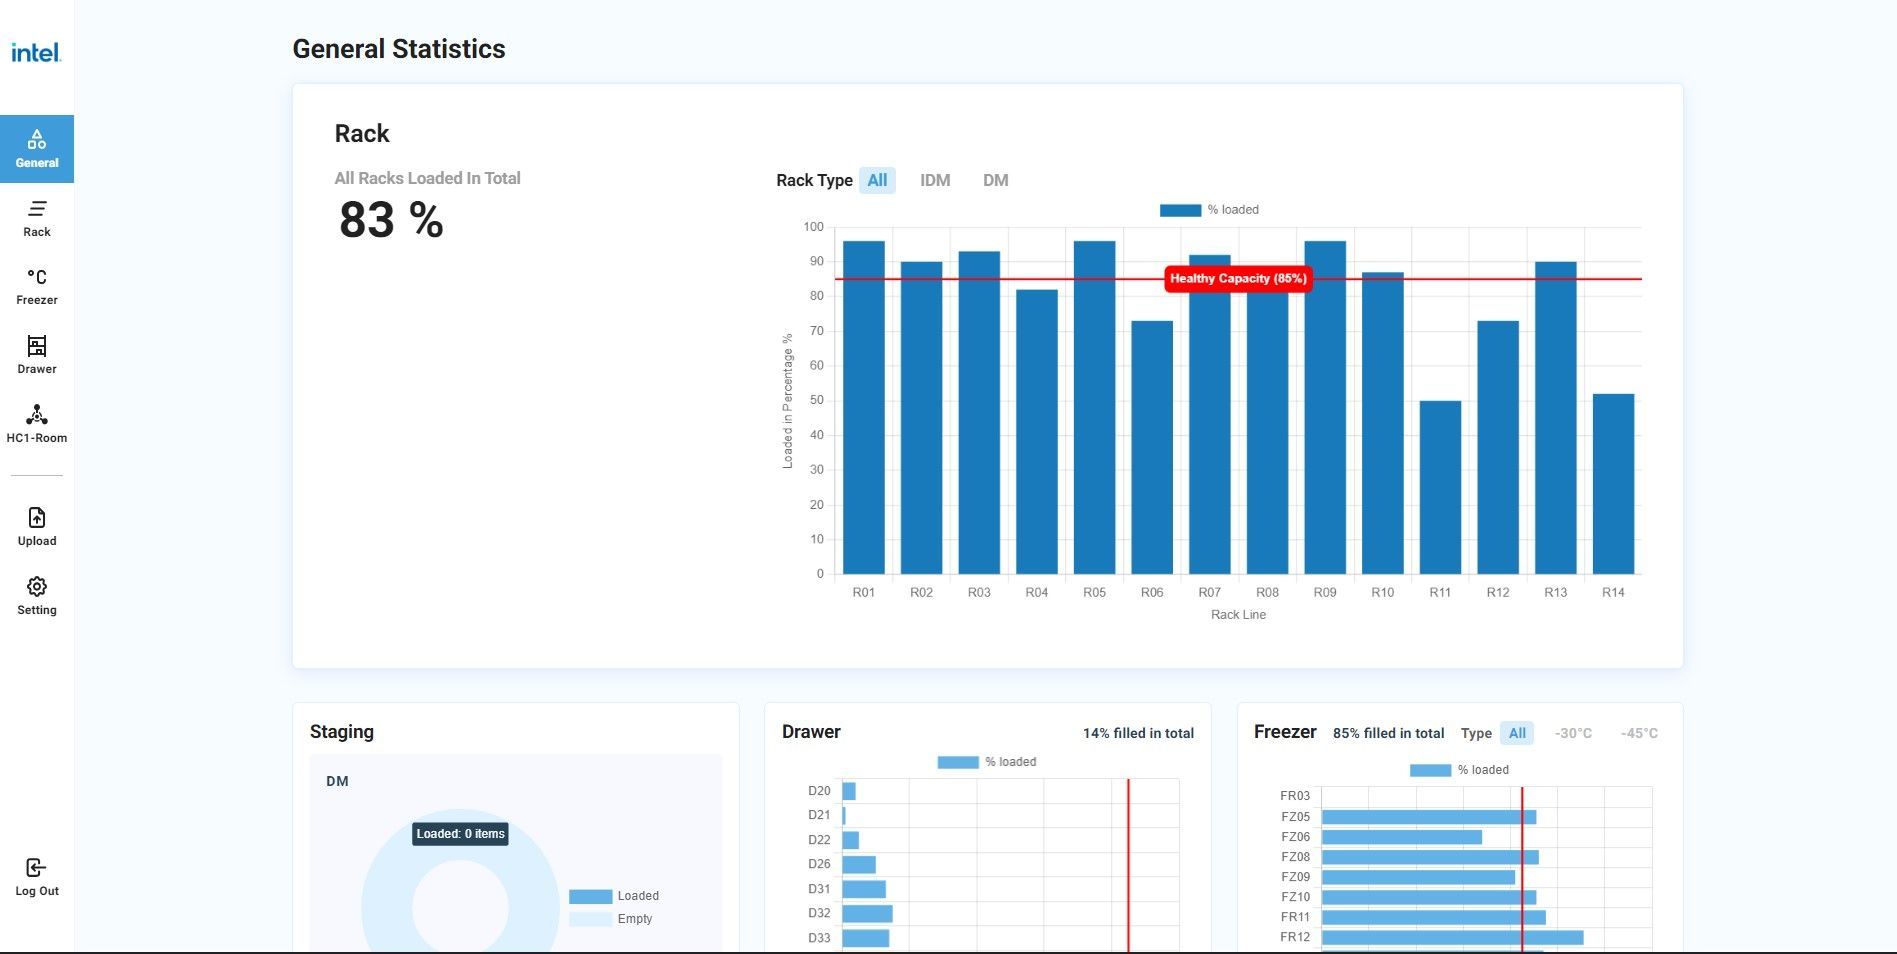Select the IDM rack type filter
Screen dimensions: 1897x954
pos(935,180)
